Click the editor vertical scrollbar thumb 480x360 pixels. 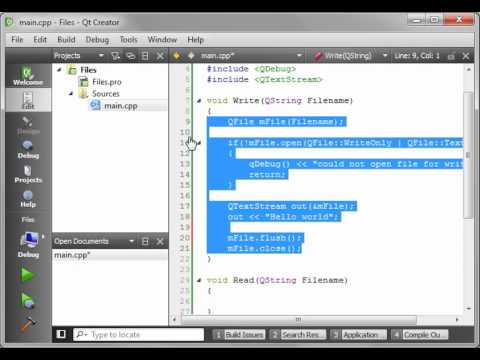[468, 155]
